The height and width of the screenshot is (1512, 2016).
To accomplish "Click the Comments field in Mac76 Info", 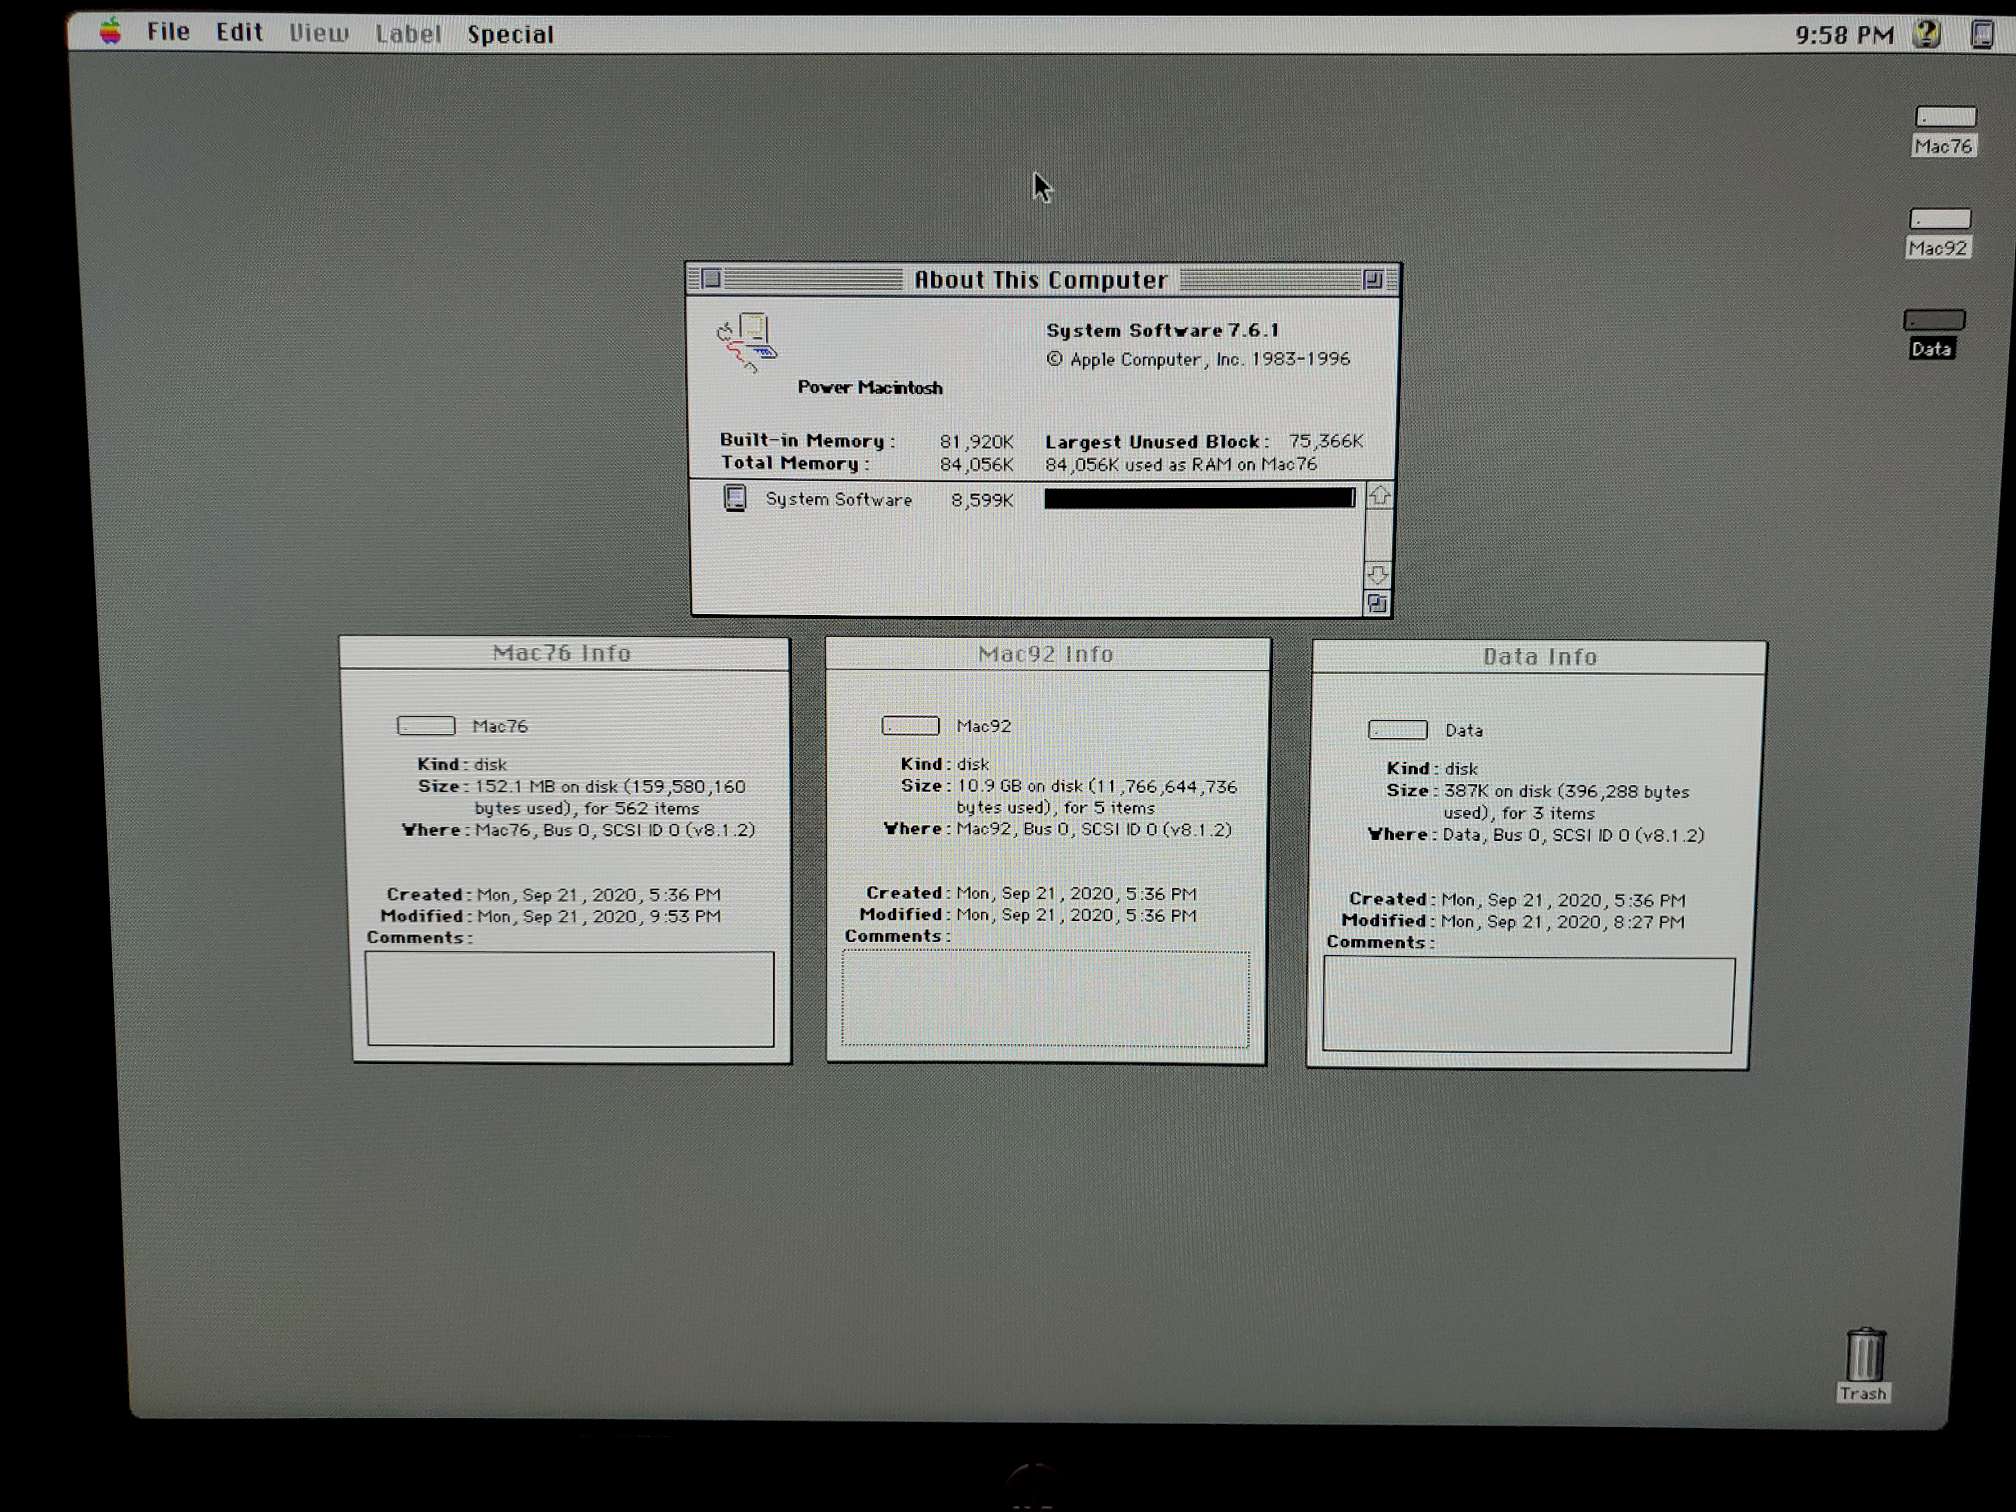I will pos(570,998).
